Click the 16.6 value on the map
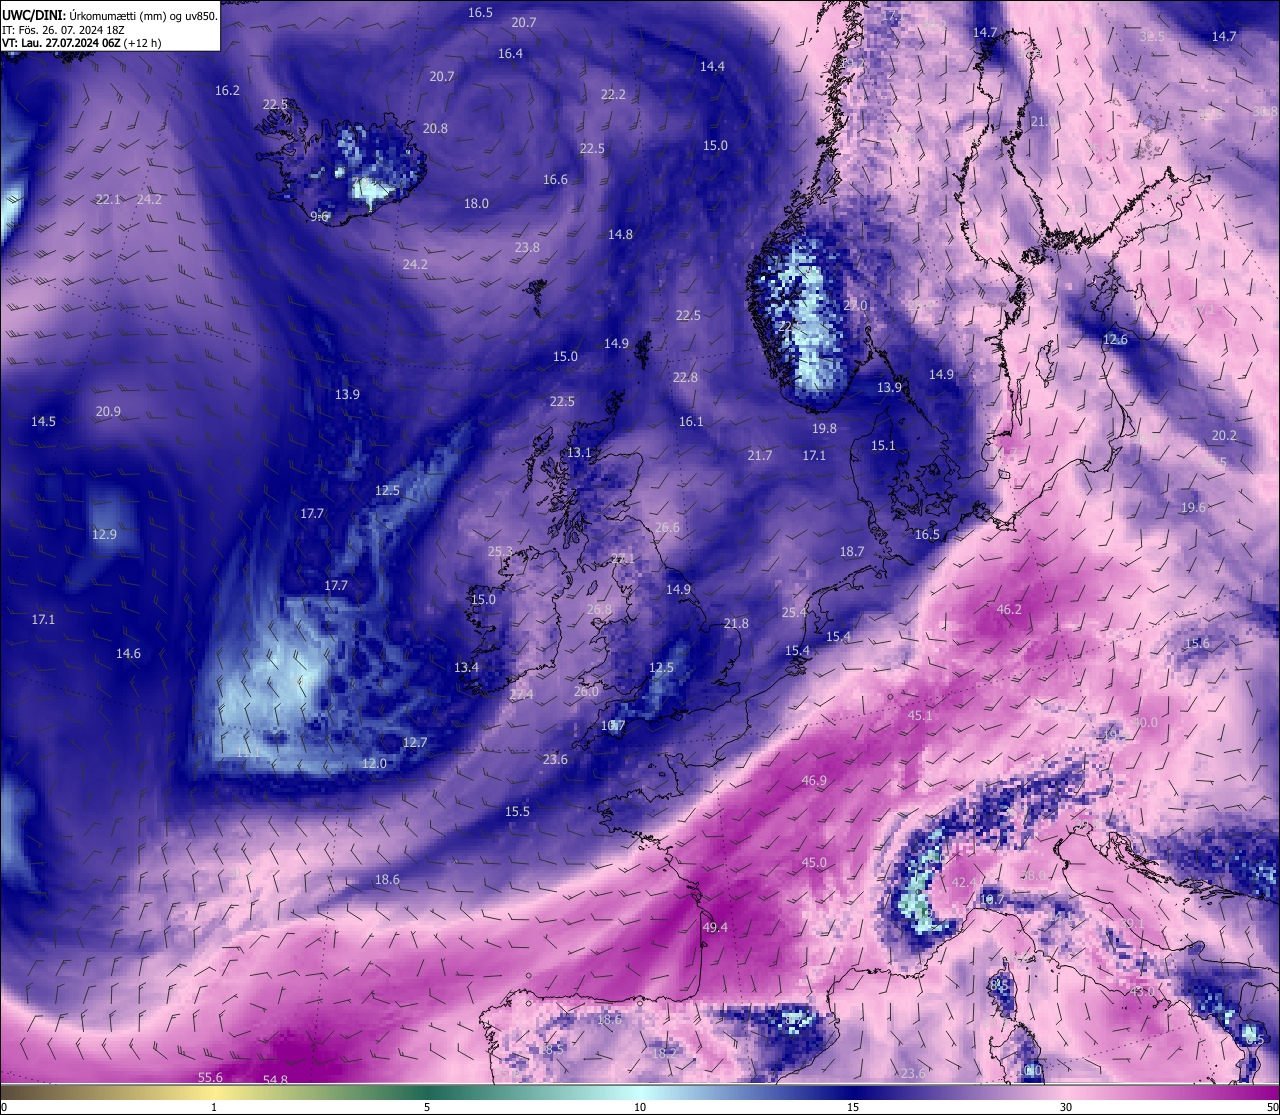The width and height of the screenshot is (1280, 1115). 555,180
